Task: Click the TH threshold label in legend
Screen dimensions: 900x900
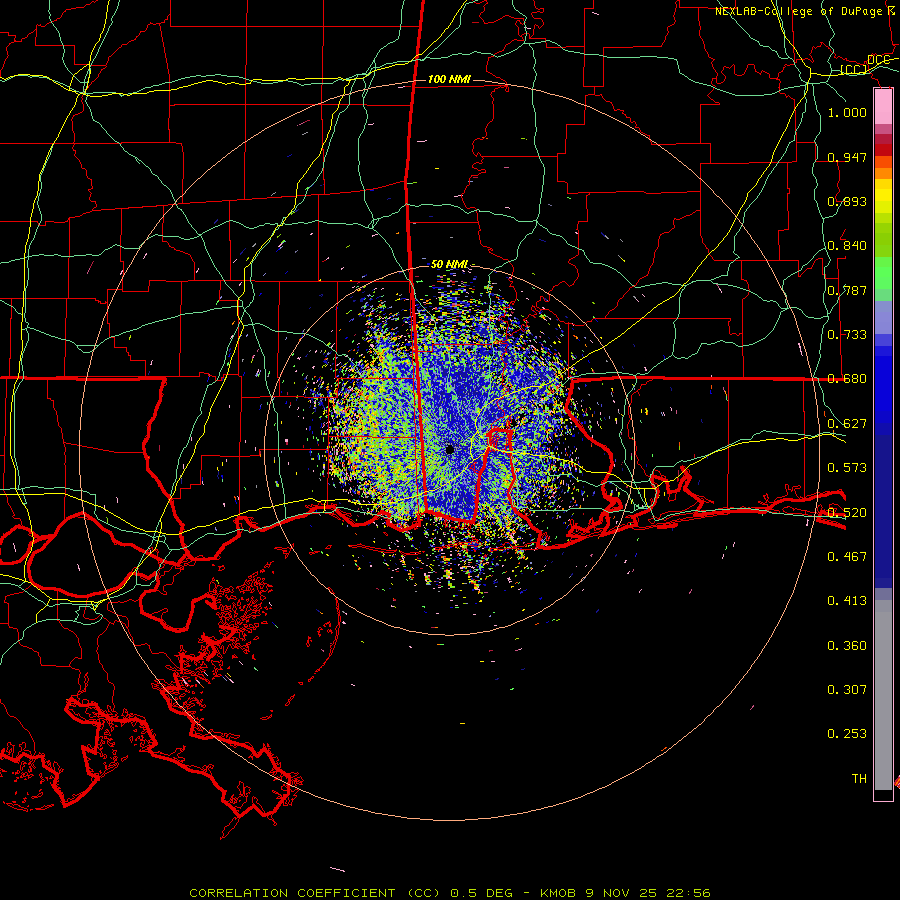Action: pos(859,779)
